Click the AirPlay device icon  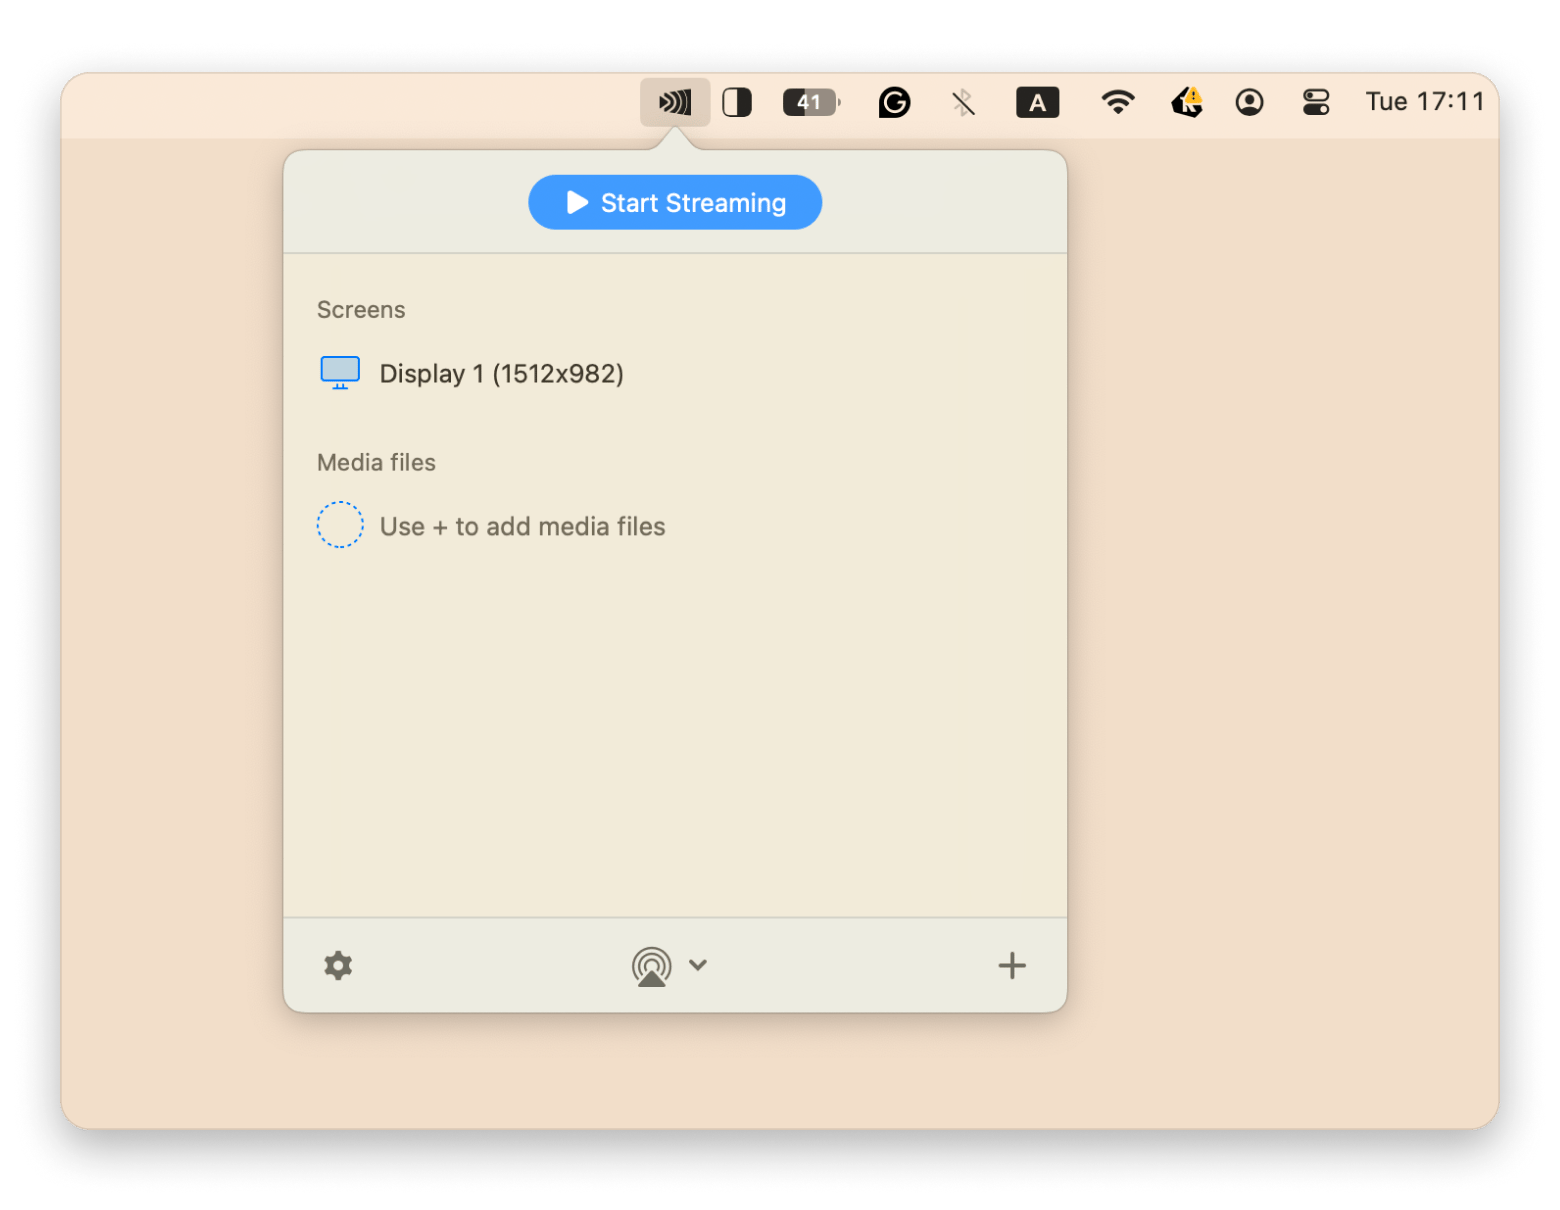652,966
